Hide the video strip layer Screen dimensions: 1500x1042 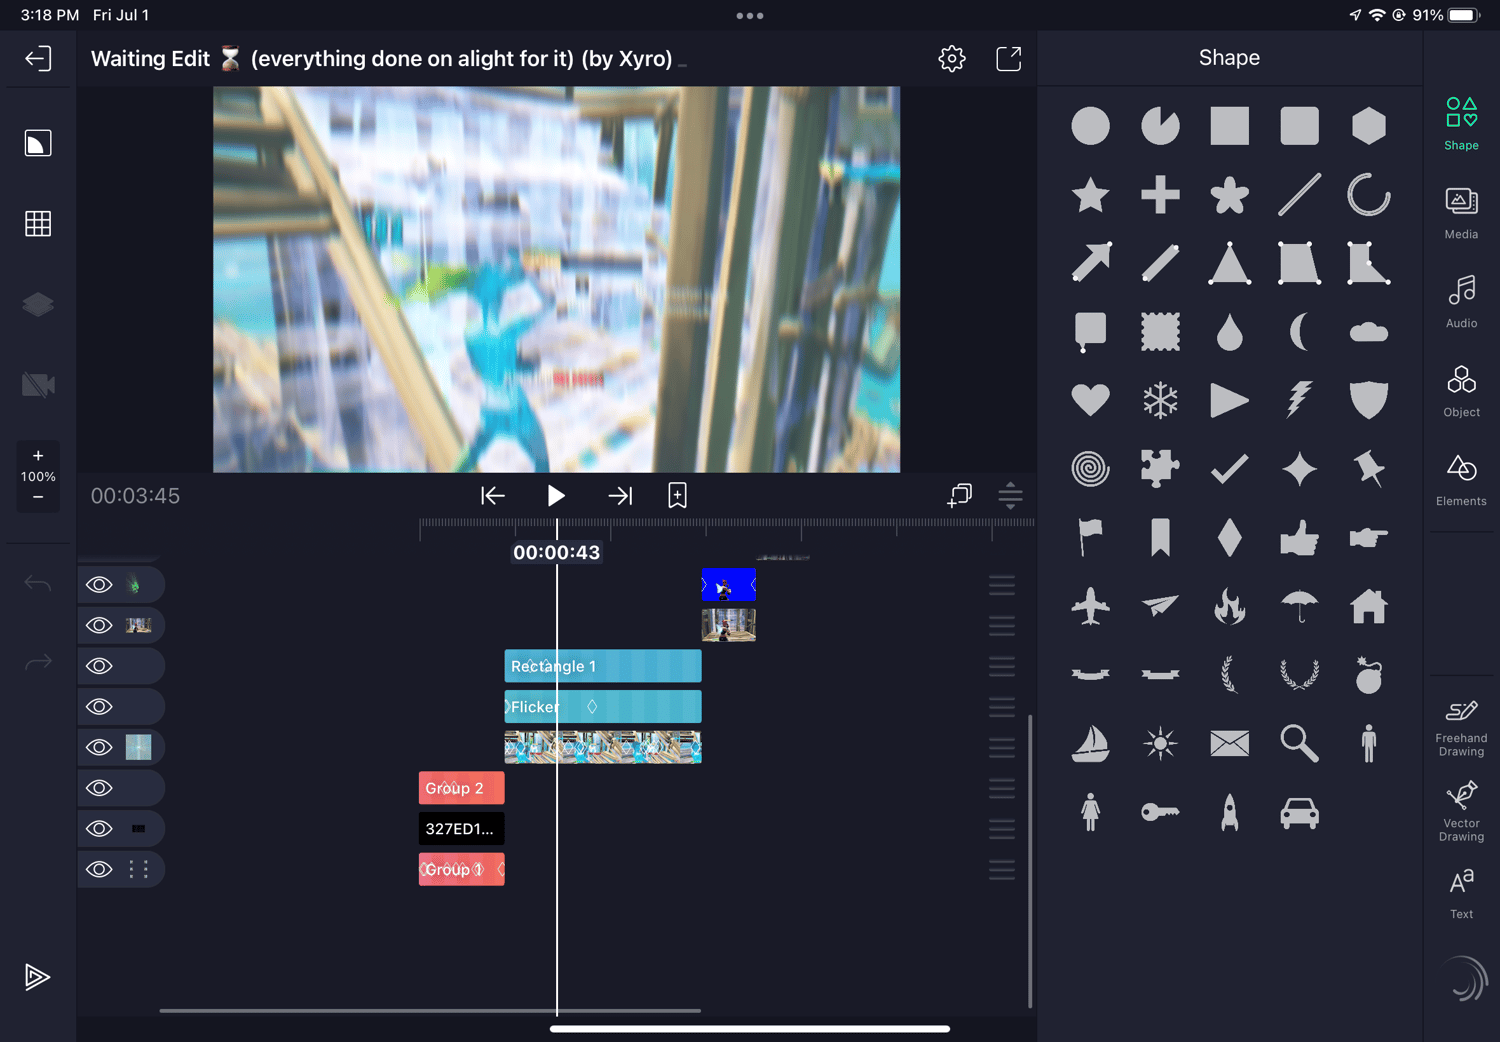99,747
